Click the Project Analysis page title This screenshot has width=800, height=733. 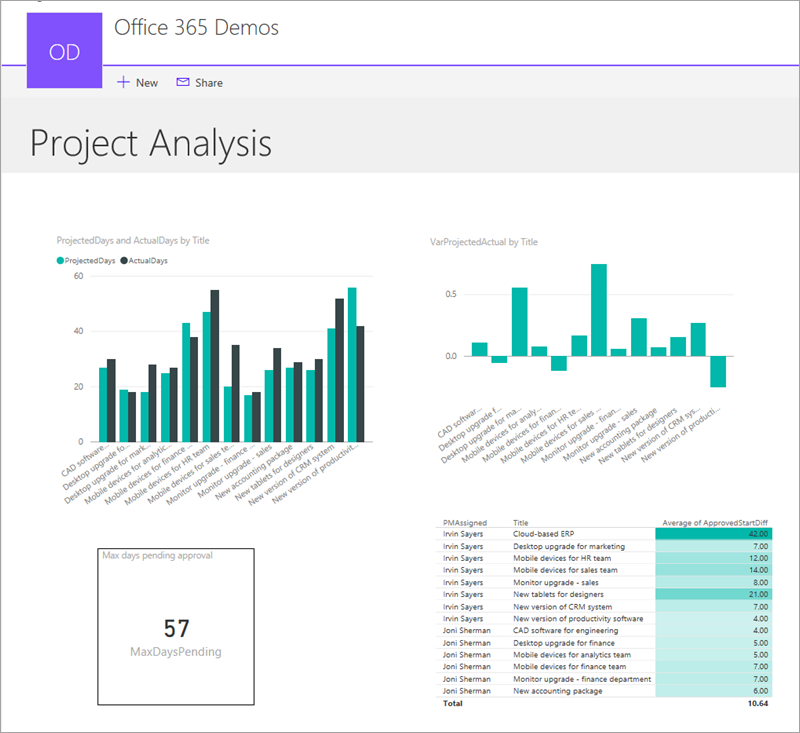(x=151, y=143)
